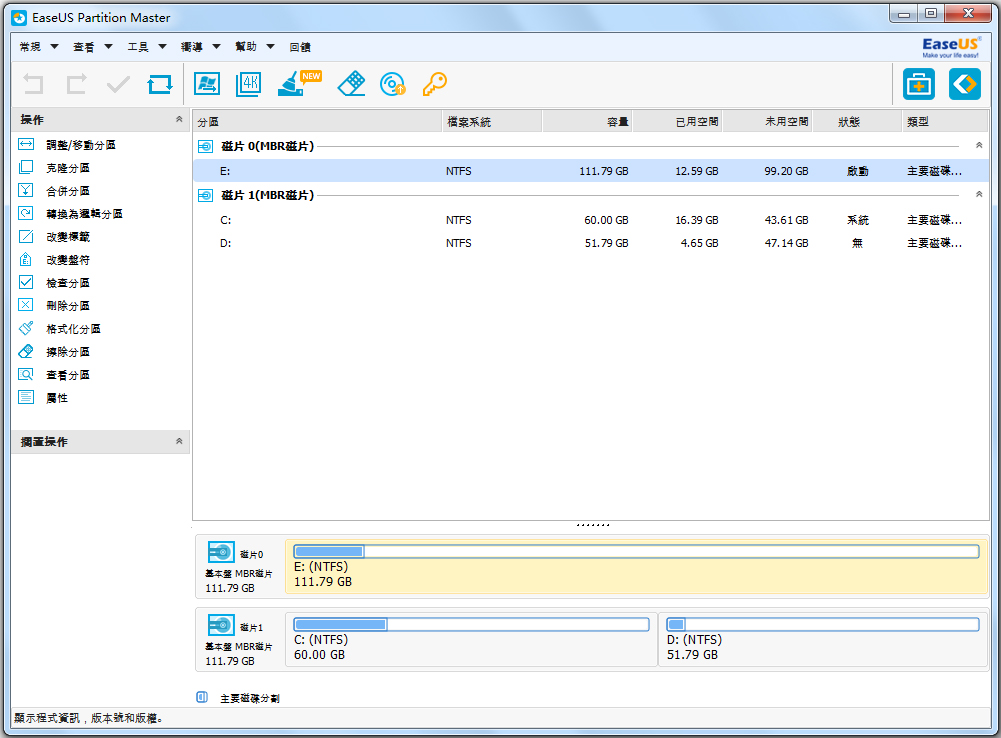Select 合併分區 in operations panel
1001x738 pixels.
click(x=68, y=191)
